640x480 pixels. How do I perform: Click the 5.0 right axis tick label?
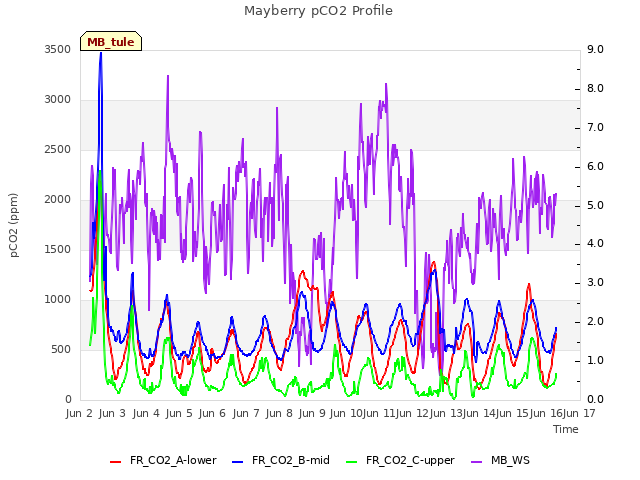595,205
